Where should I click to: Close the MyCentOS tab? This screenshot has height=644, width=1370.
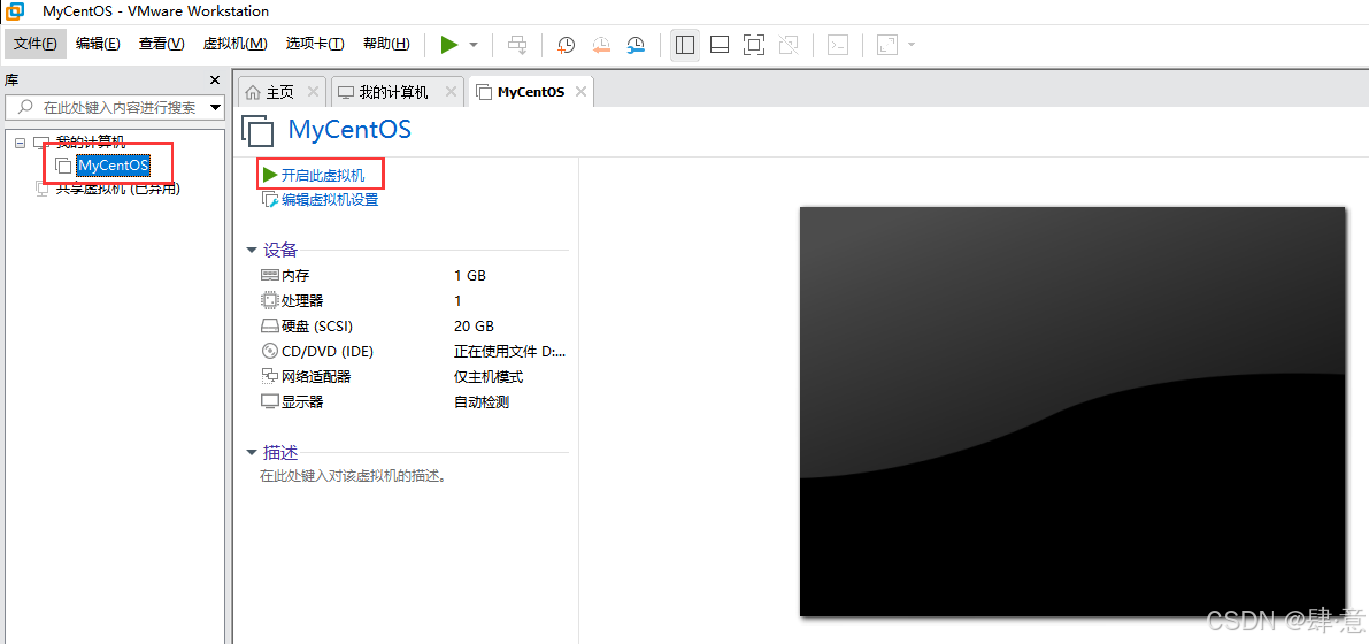pyautogui.click(x=581, y=92)
